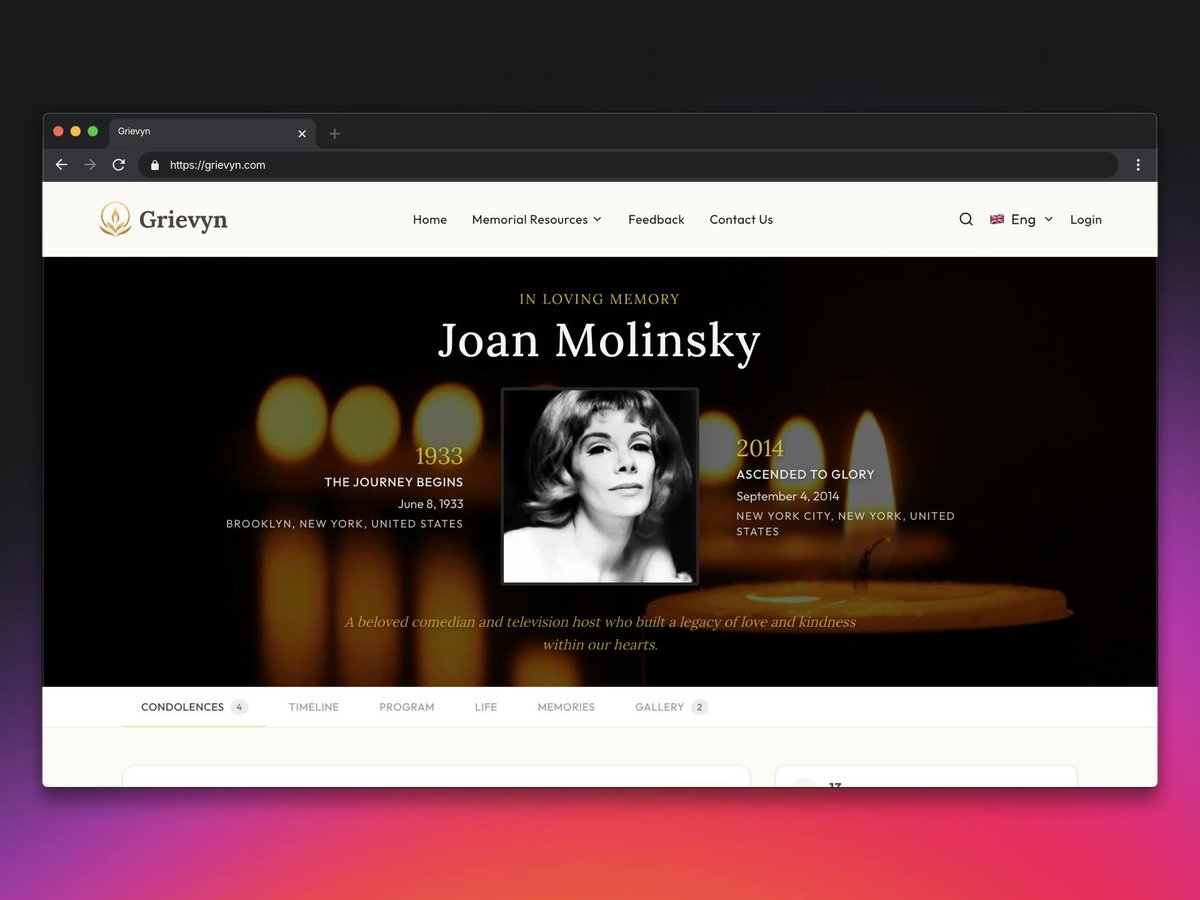The image size is (1200, 900).
Task: Click the Login link
Action: tap(1086, 219)
